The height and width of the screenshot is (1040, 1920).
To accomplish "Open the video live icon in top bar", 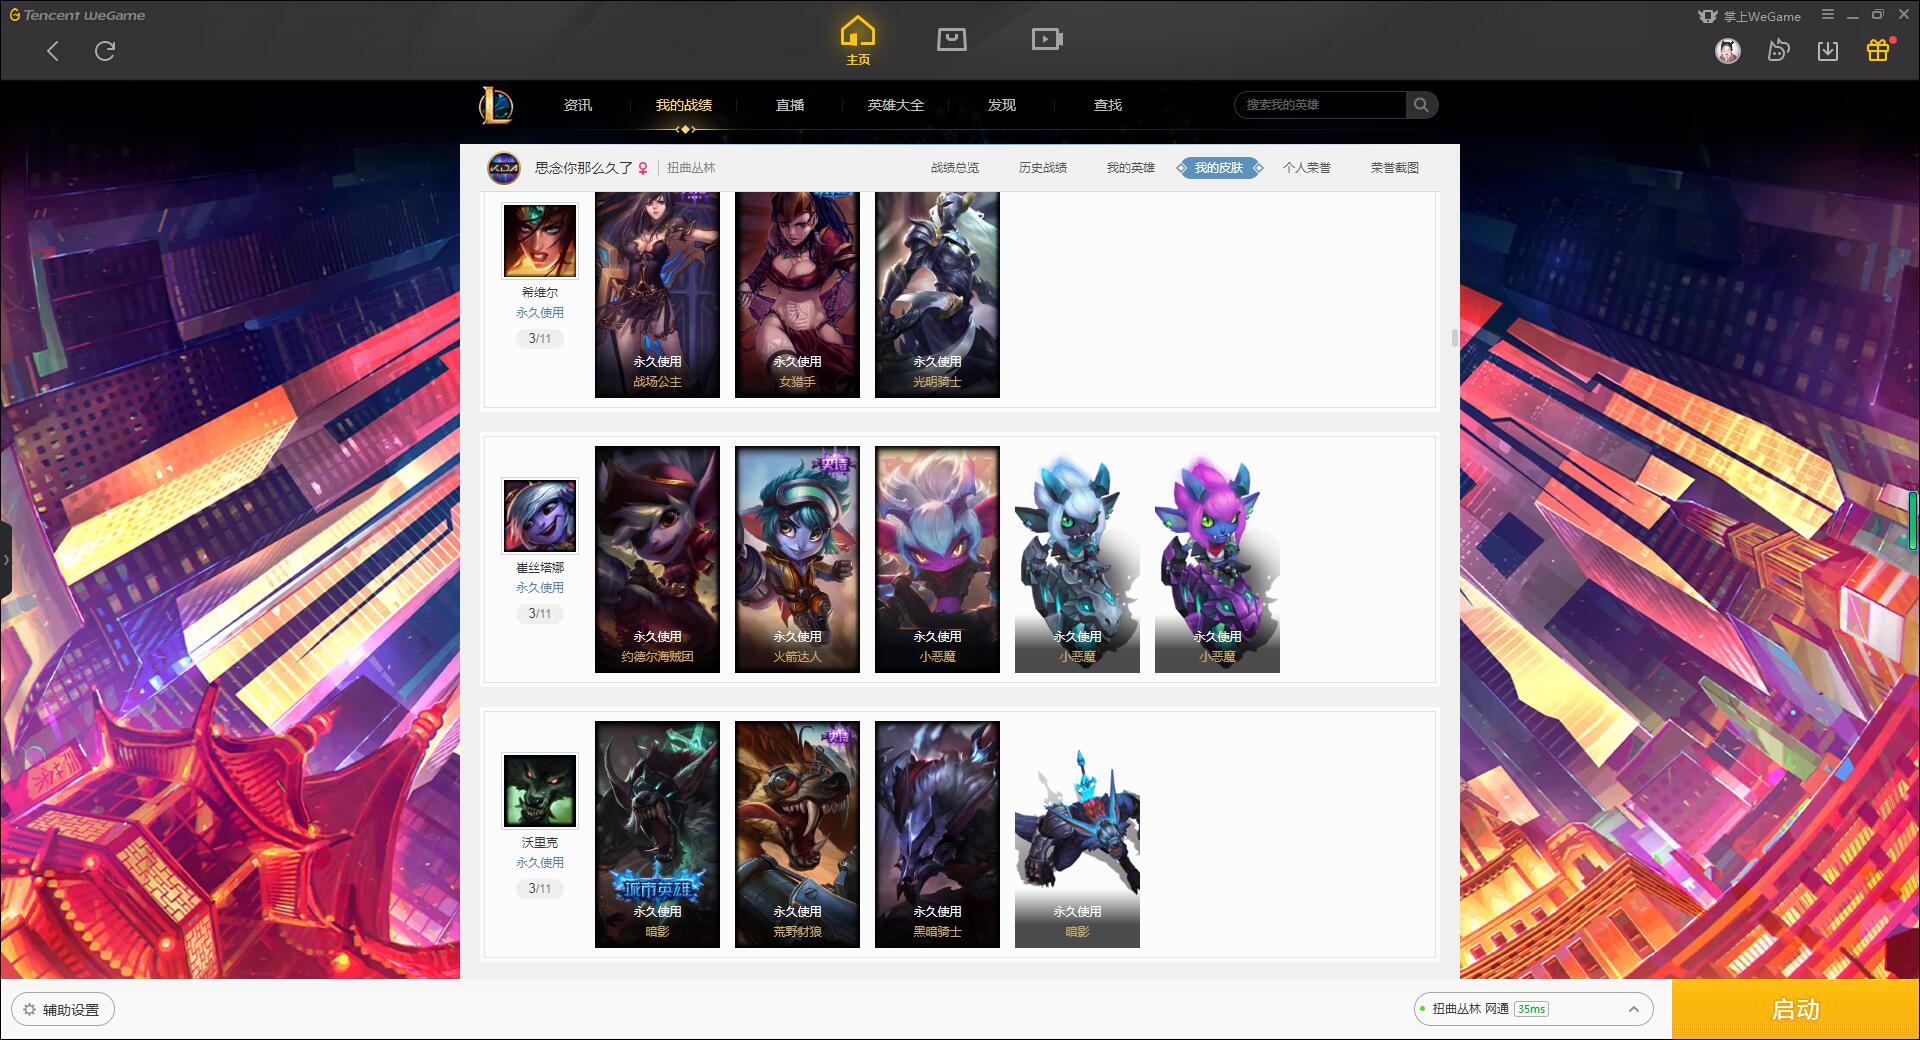I will click(1047, 39).
